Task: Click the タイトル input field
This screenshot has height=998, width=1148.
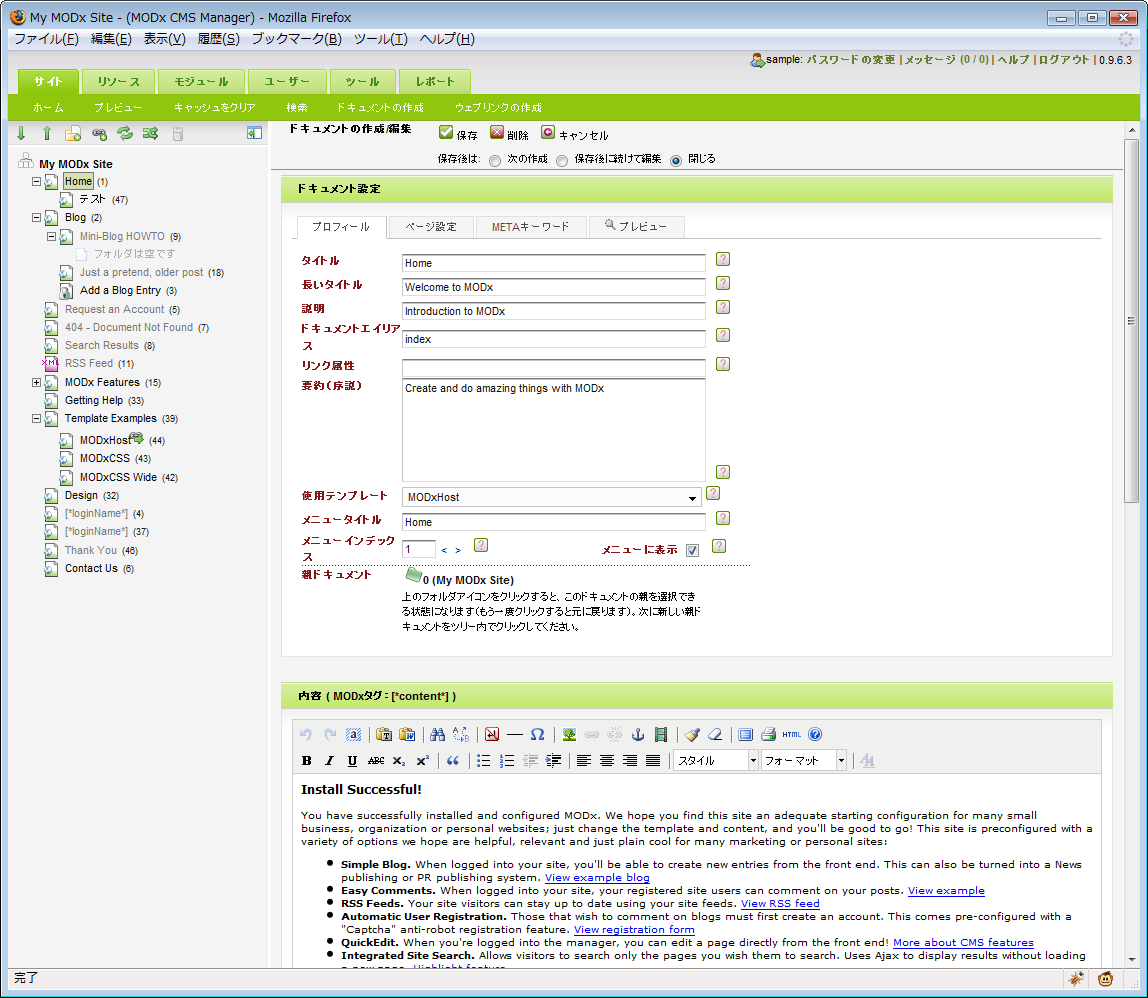Action: [x=553, y=263]
